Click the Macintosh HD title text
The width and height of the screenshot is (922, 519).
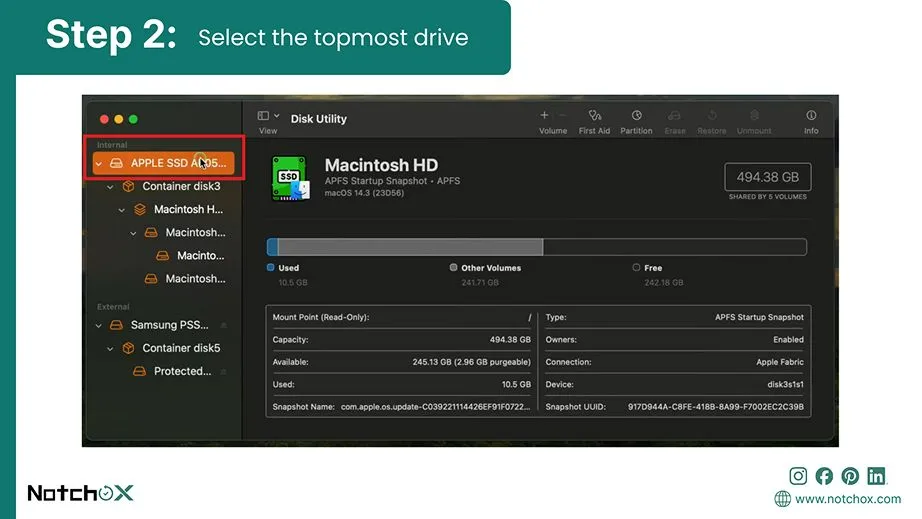(x=381, y=165)
